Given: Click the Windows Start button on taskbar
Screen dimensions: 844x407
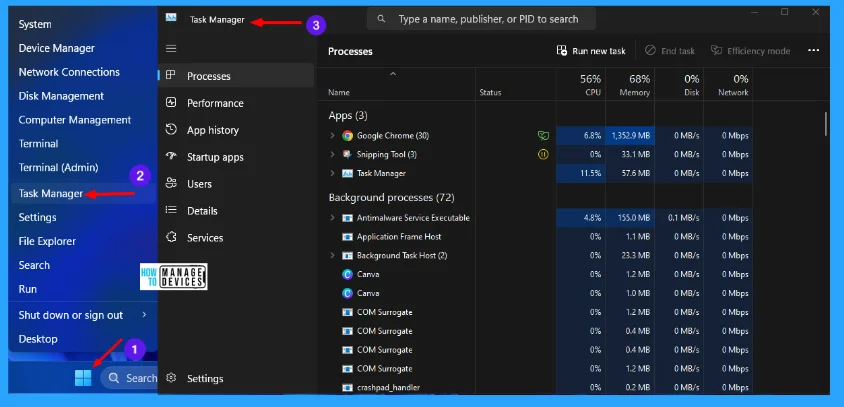Looking at the screenshot, I should 83,378.
